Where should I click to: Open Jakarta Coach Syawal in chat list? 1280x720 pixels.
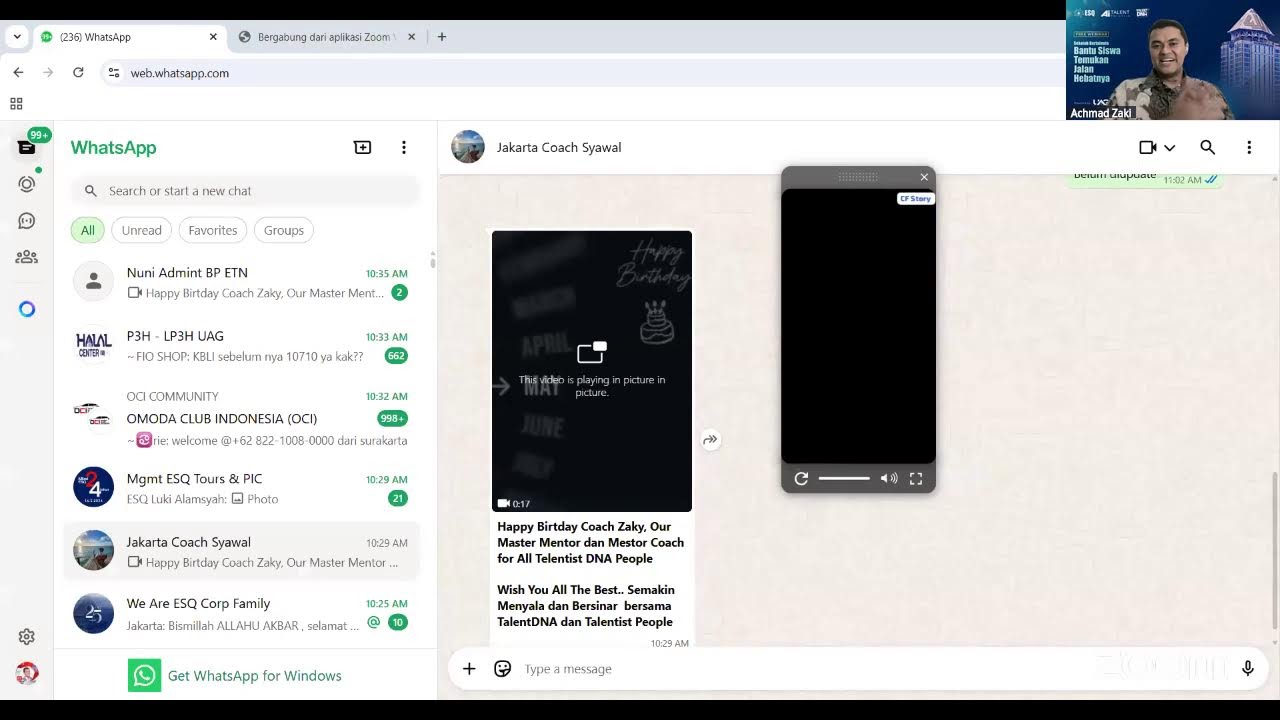click(x=242, y=552)
